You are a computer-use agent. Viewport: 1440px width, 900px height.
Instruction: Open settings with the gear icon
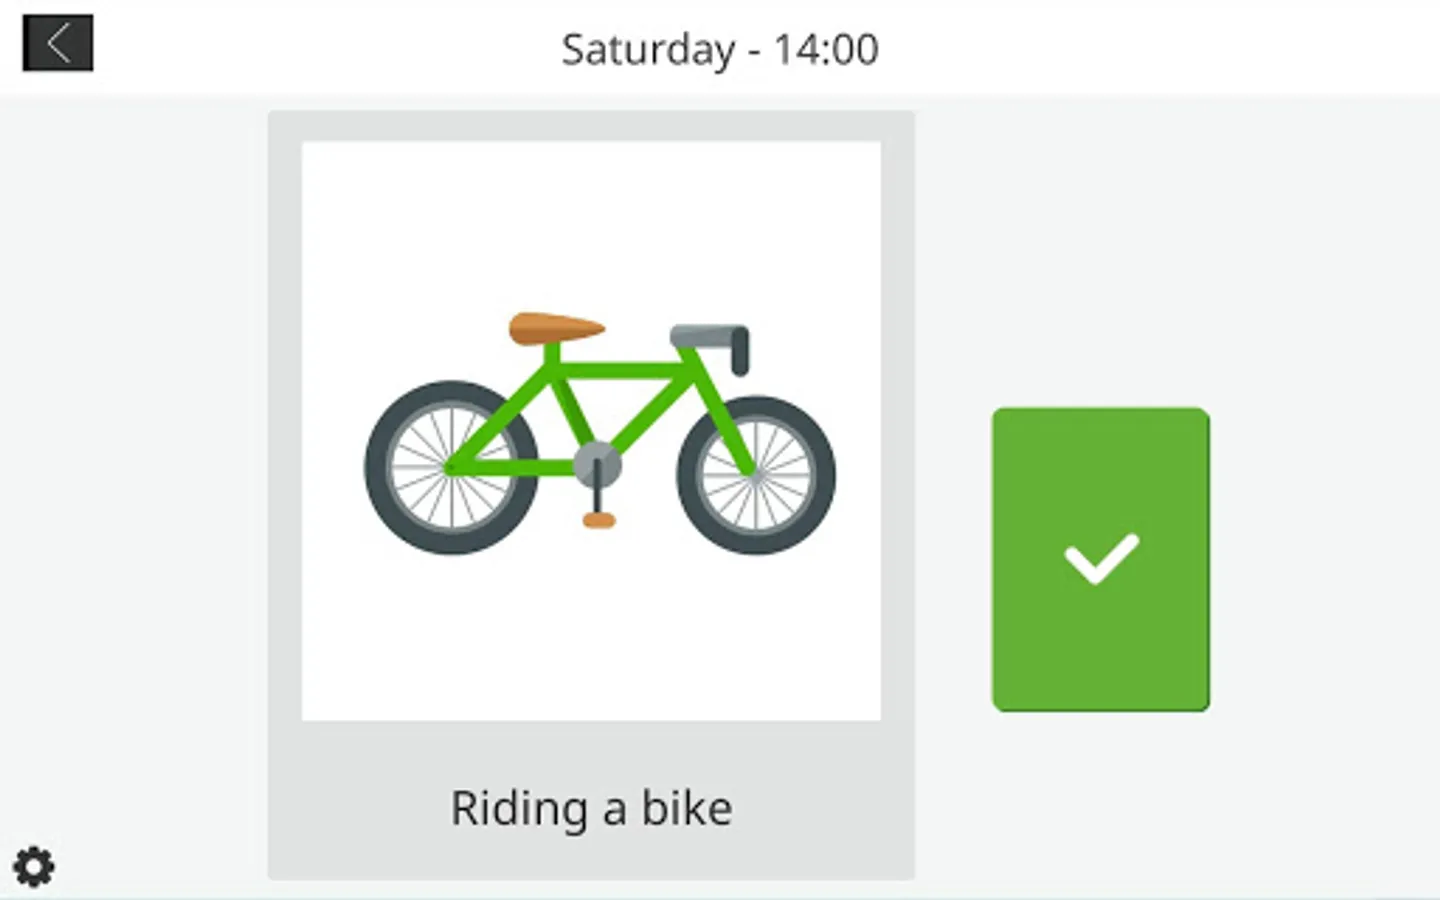(x=34, y=866)
